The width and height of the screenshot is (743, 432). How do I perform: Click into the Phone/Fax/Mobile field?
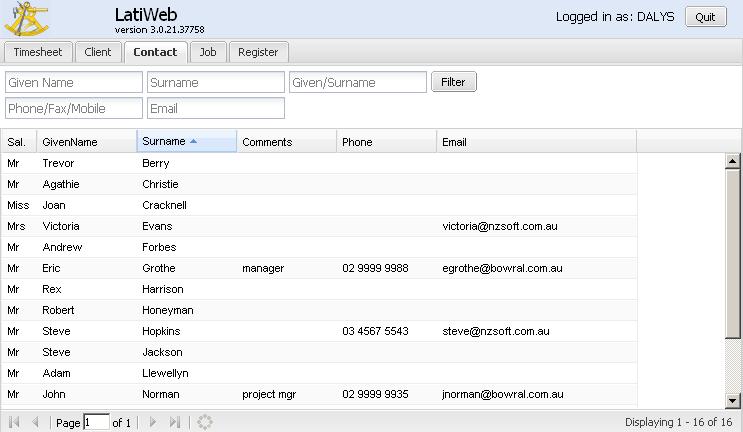tap(74, 108)
